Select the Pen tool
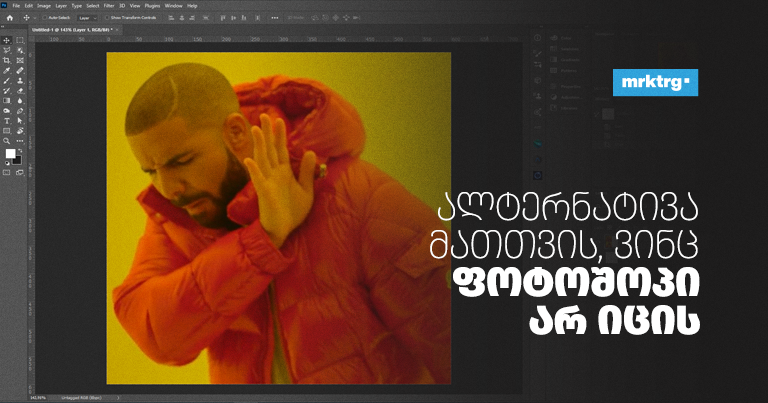The height and width of the screenshot is (403, 768). click(x=20, y=111)
